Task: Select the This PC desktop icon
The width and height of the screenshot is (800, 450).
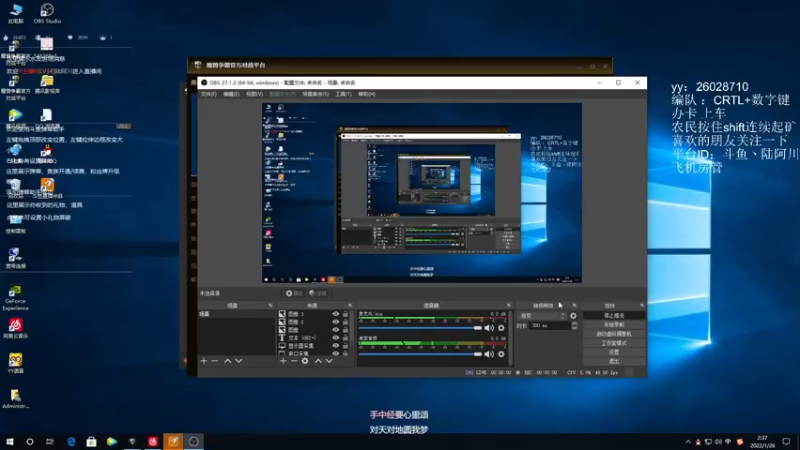Action: [x=16, y=13]
